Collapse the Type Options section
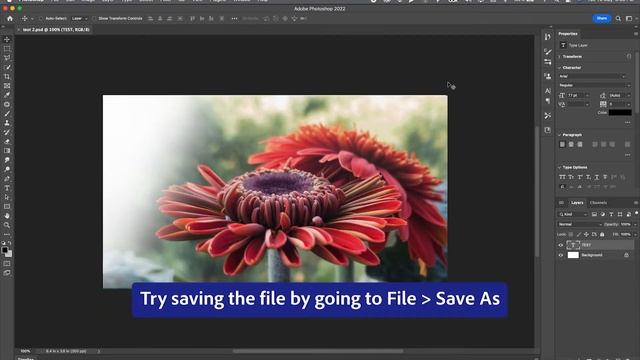The height and width of the screenshot is (360, 640). 560,167
